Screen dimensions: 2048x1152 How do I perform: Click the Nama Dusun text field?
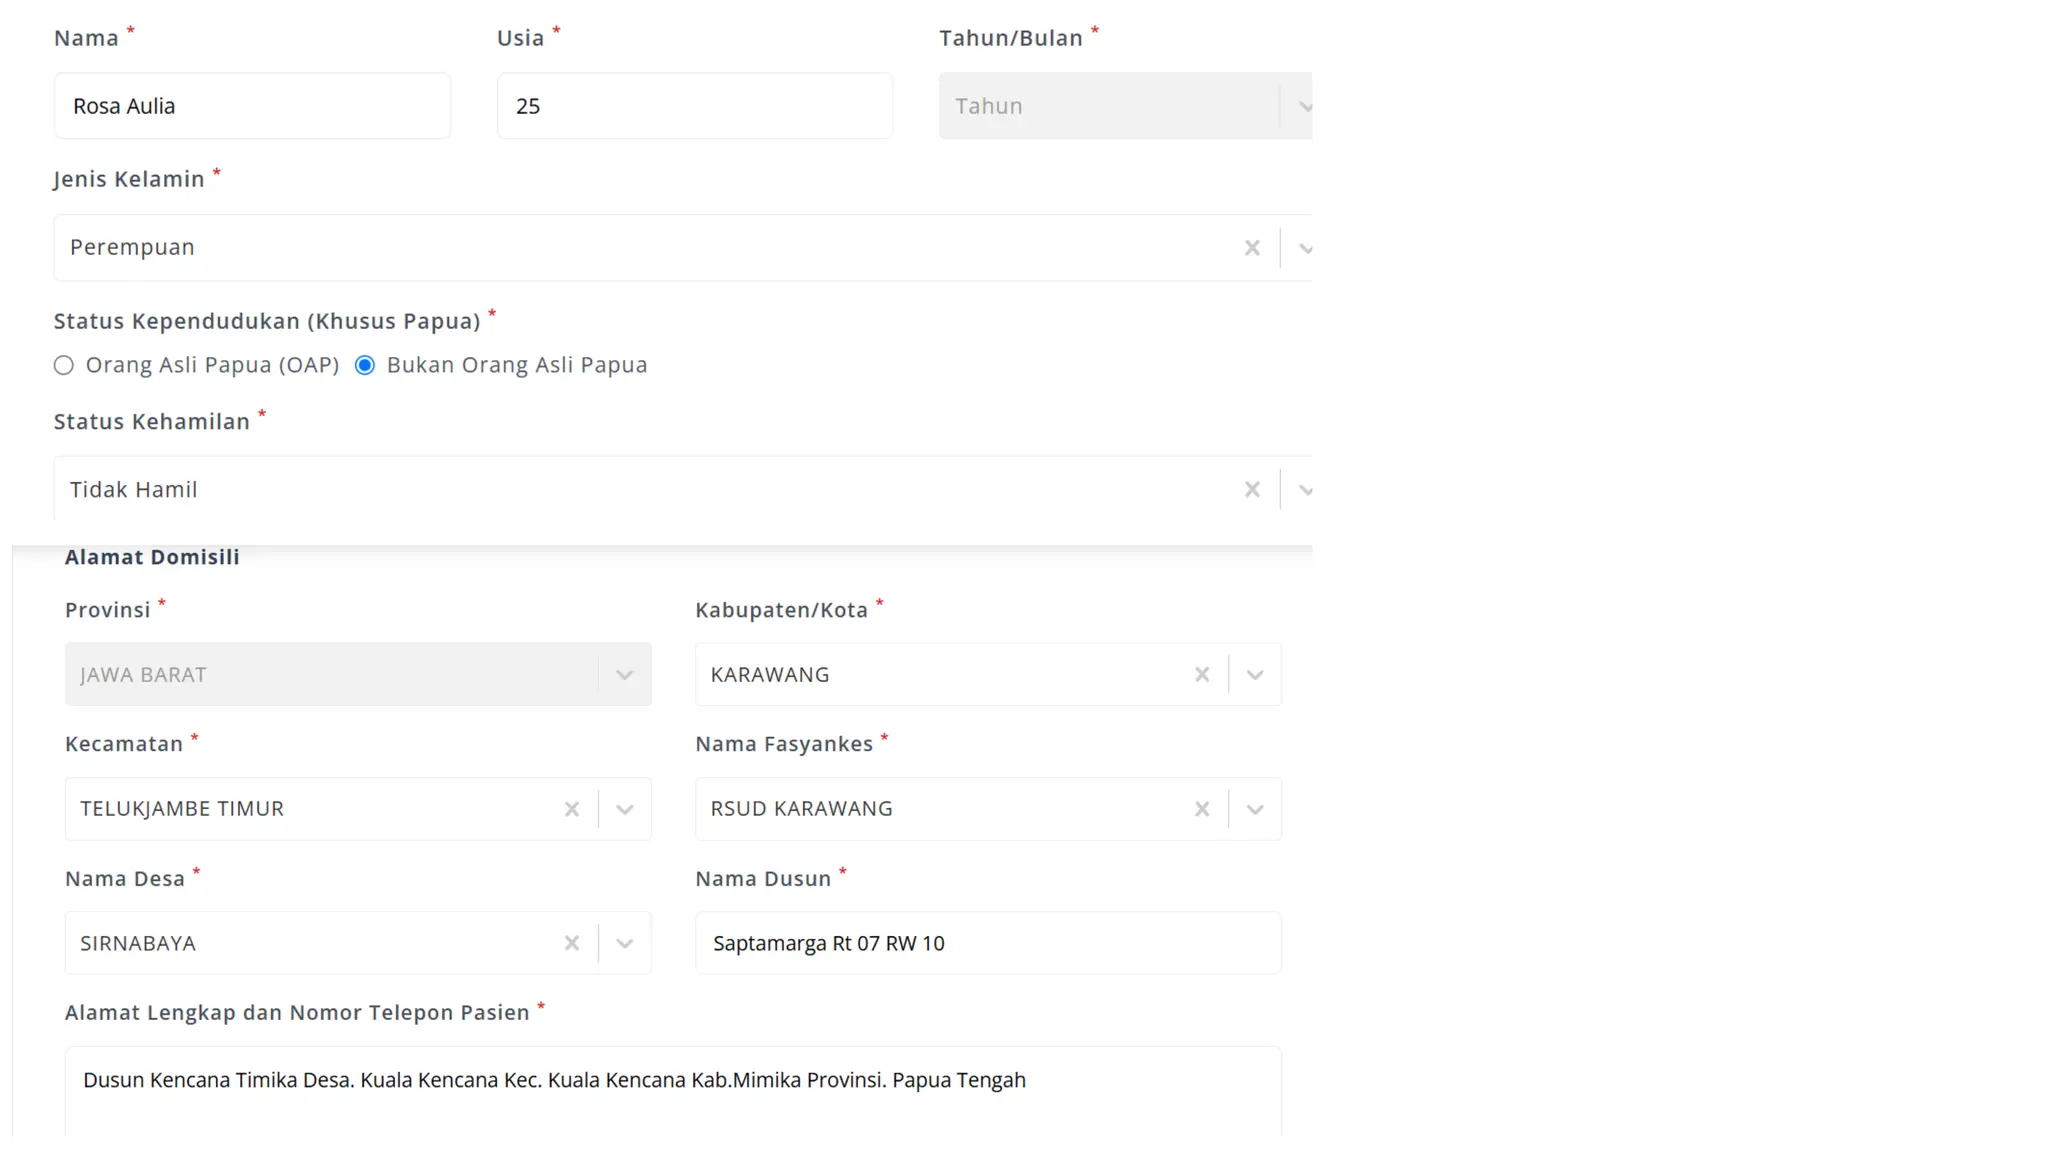pos(987,943)
